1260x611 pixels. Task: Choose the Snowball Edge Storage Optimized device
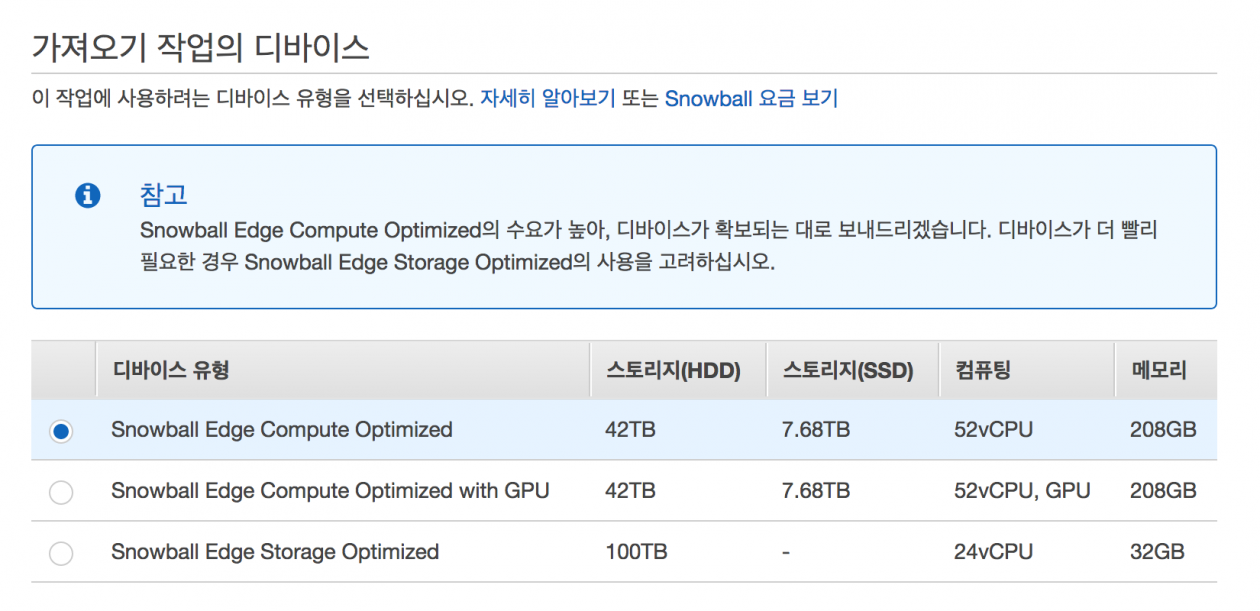61,552
